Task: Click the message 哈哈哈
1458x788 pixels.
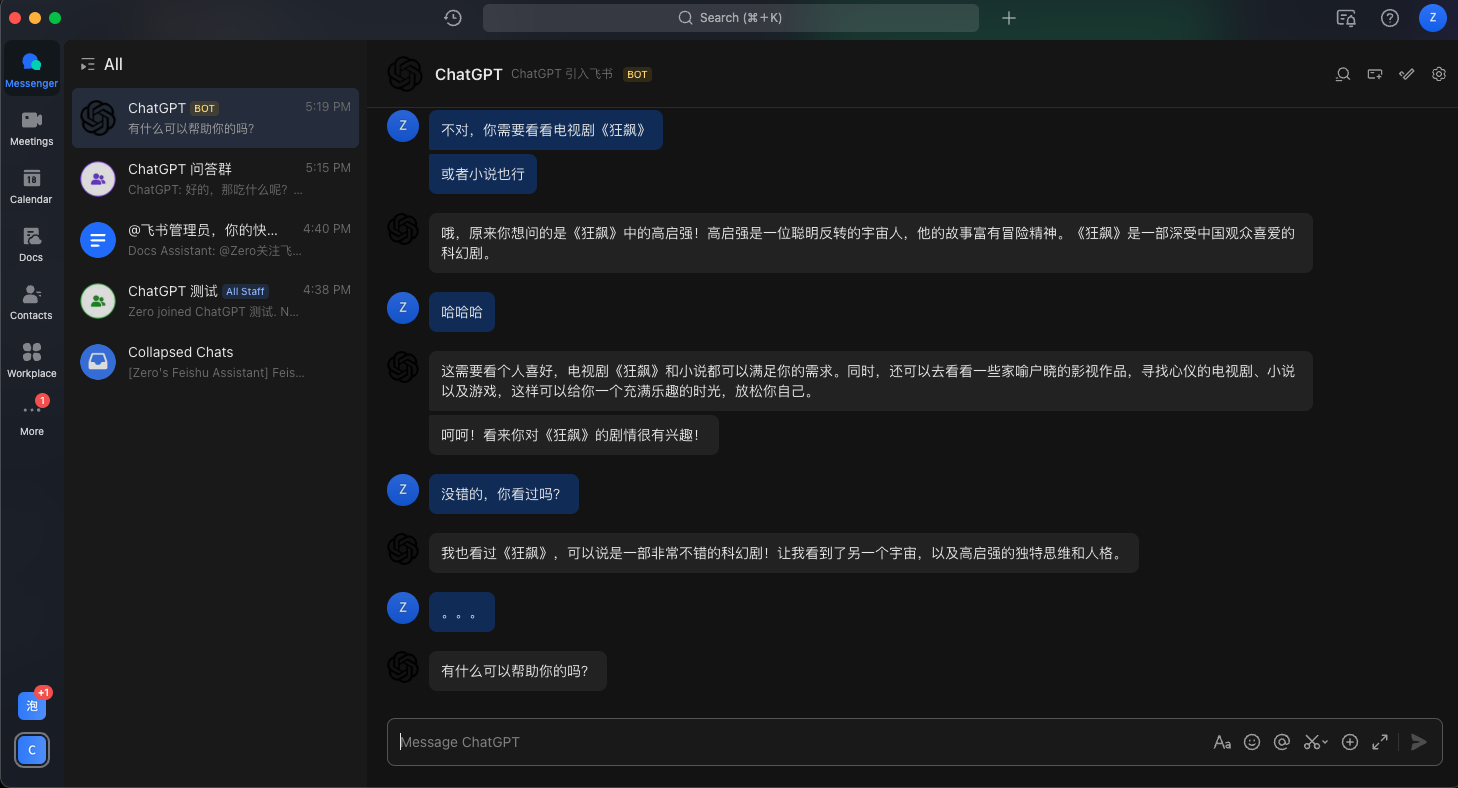Action: (462, 312)
